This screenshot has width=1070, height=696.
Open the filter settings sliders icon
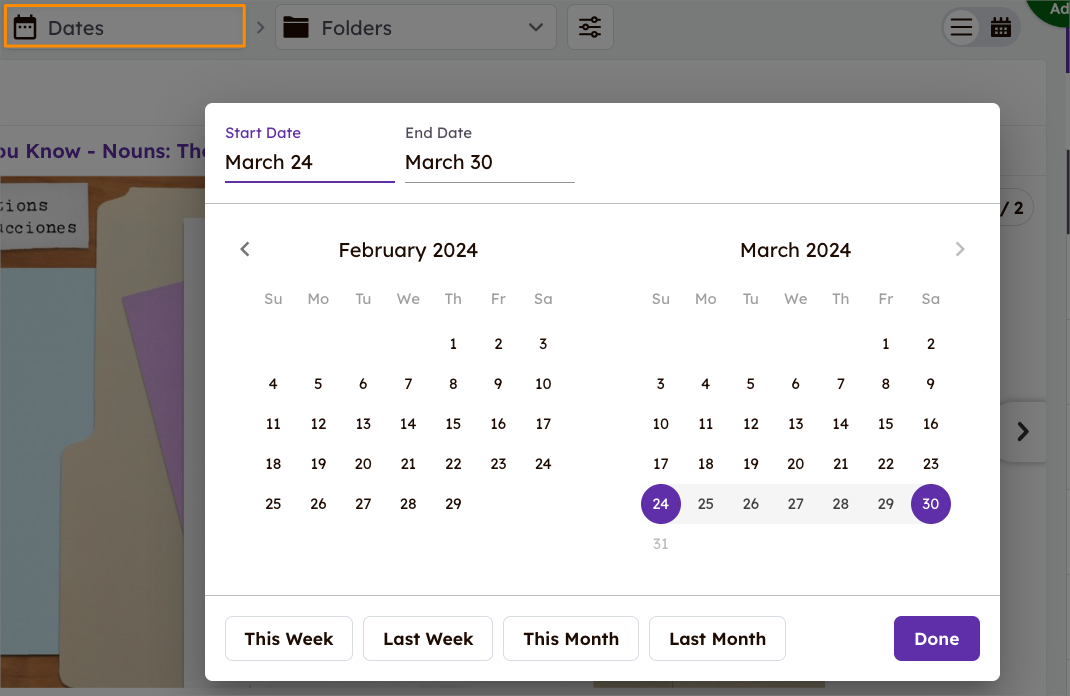point(590,27)
